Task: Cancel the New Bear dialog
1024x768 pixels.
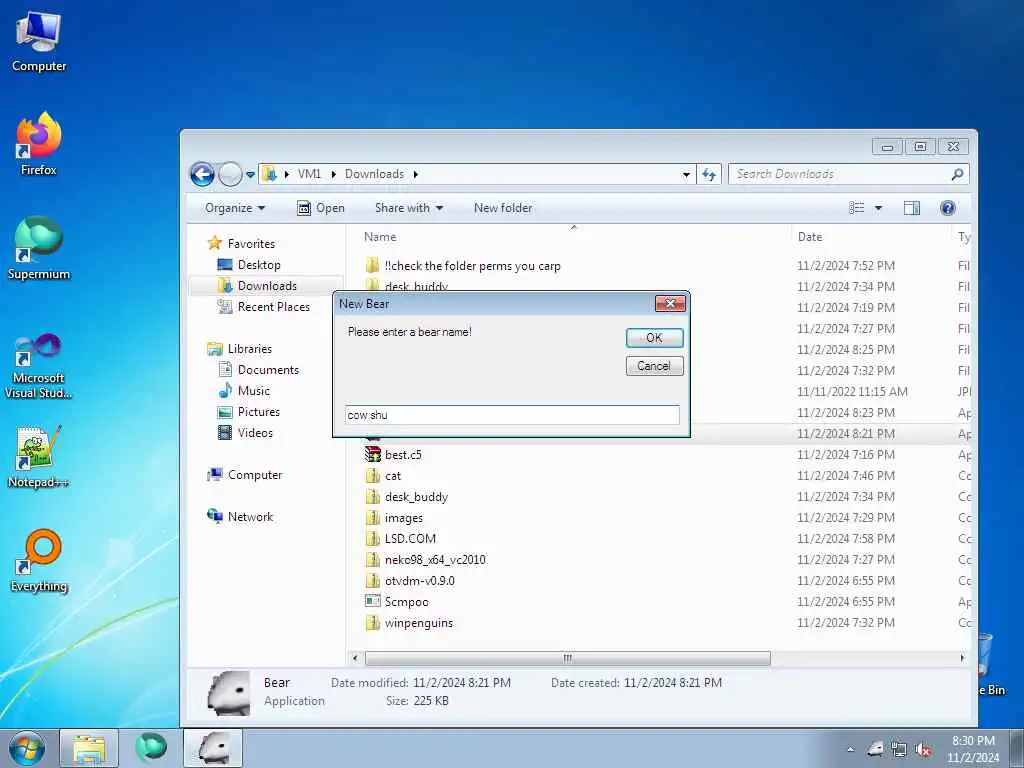Action: point(654,366)
